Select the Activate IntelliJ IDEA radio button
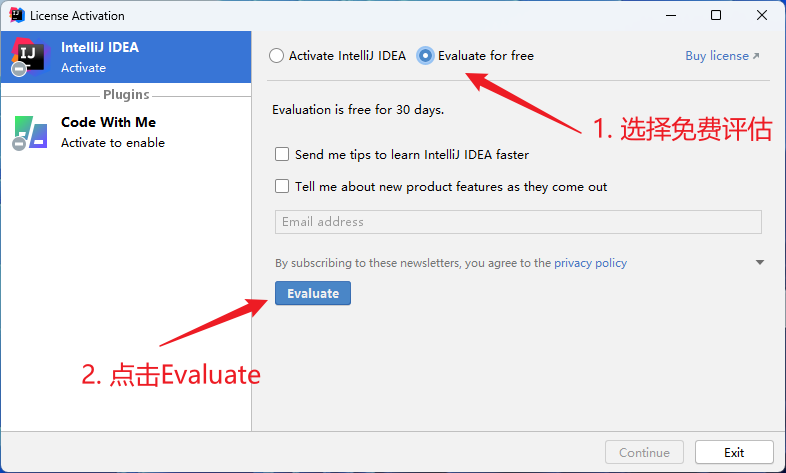This screenshot has width=786, height=473. [x=276, y=56]
